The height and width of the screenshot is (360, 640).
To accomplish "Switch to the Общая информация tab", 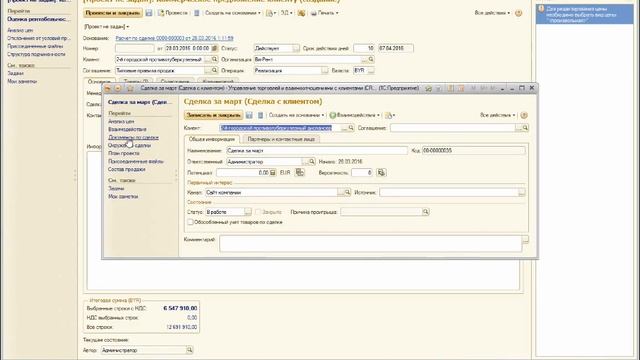I will pos(212,139).
